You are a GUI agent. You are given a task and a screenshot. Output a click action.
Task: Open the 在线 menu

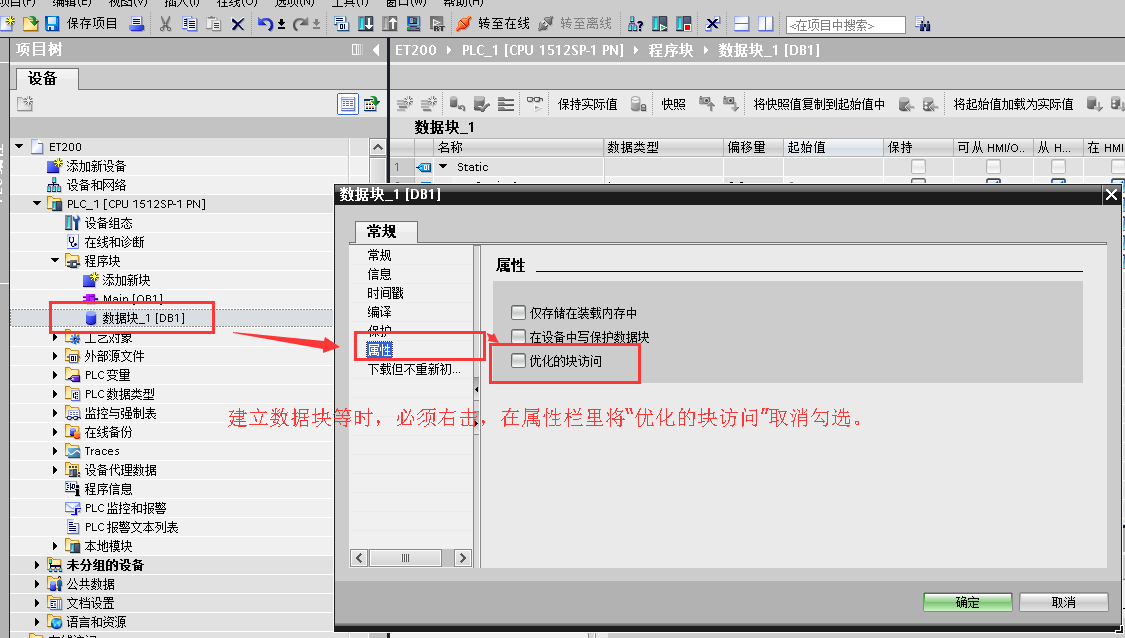point(238,6)
